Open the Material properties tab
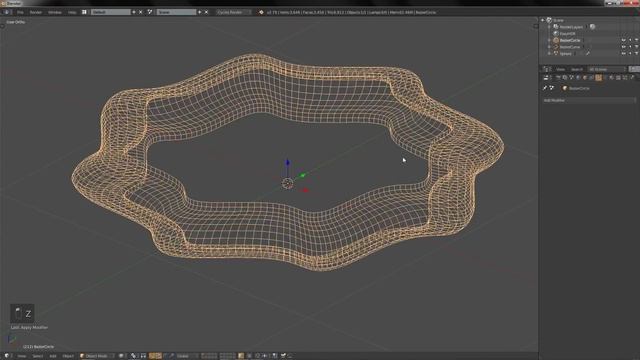 point(611,78)
